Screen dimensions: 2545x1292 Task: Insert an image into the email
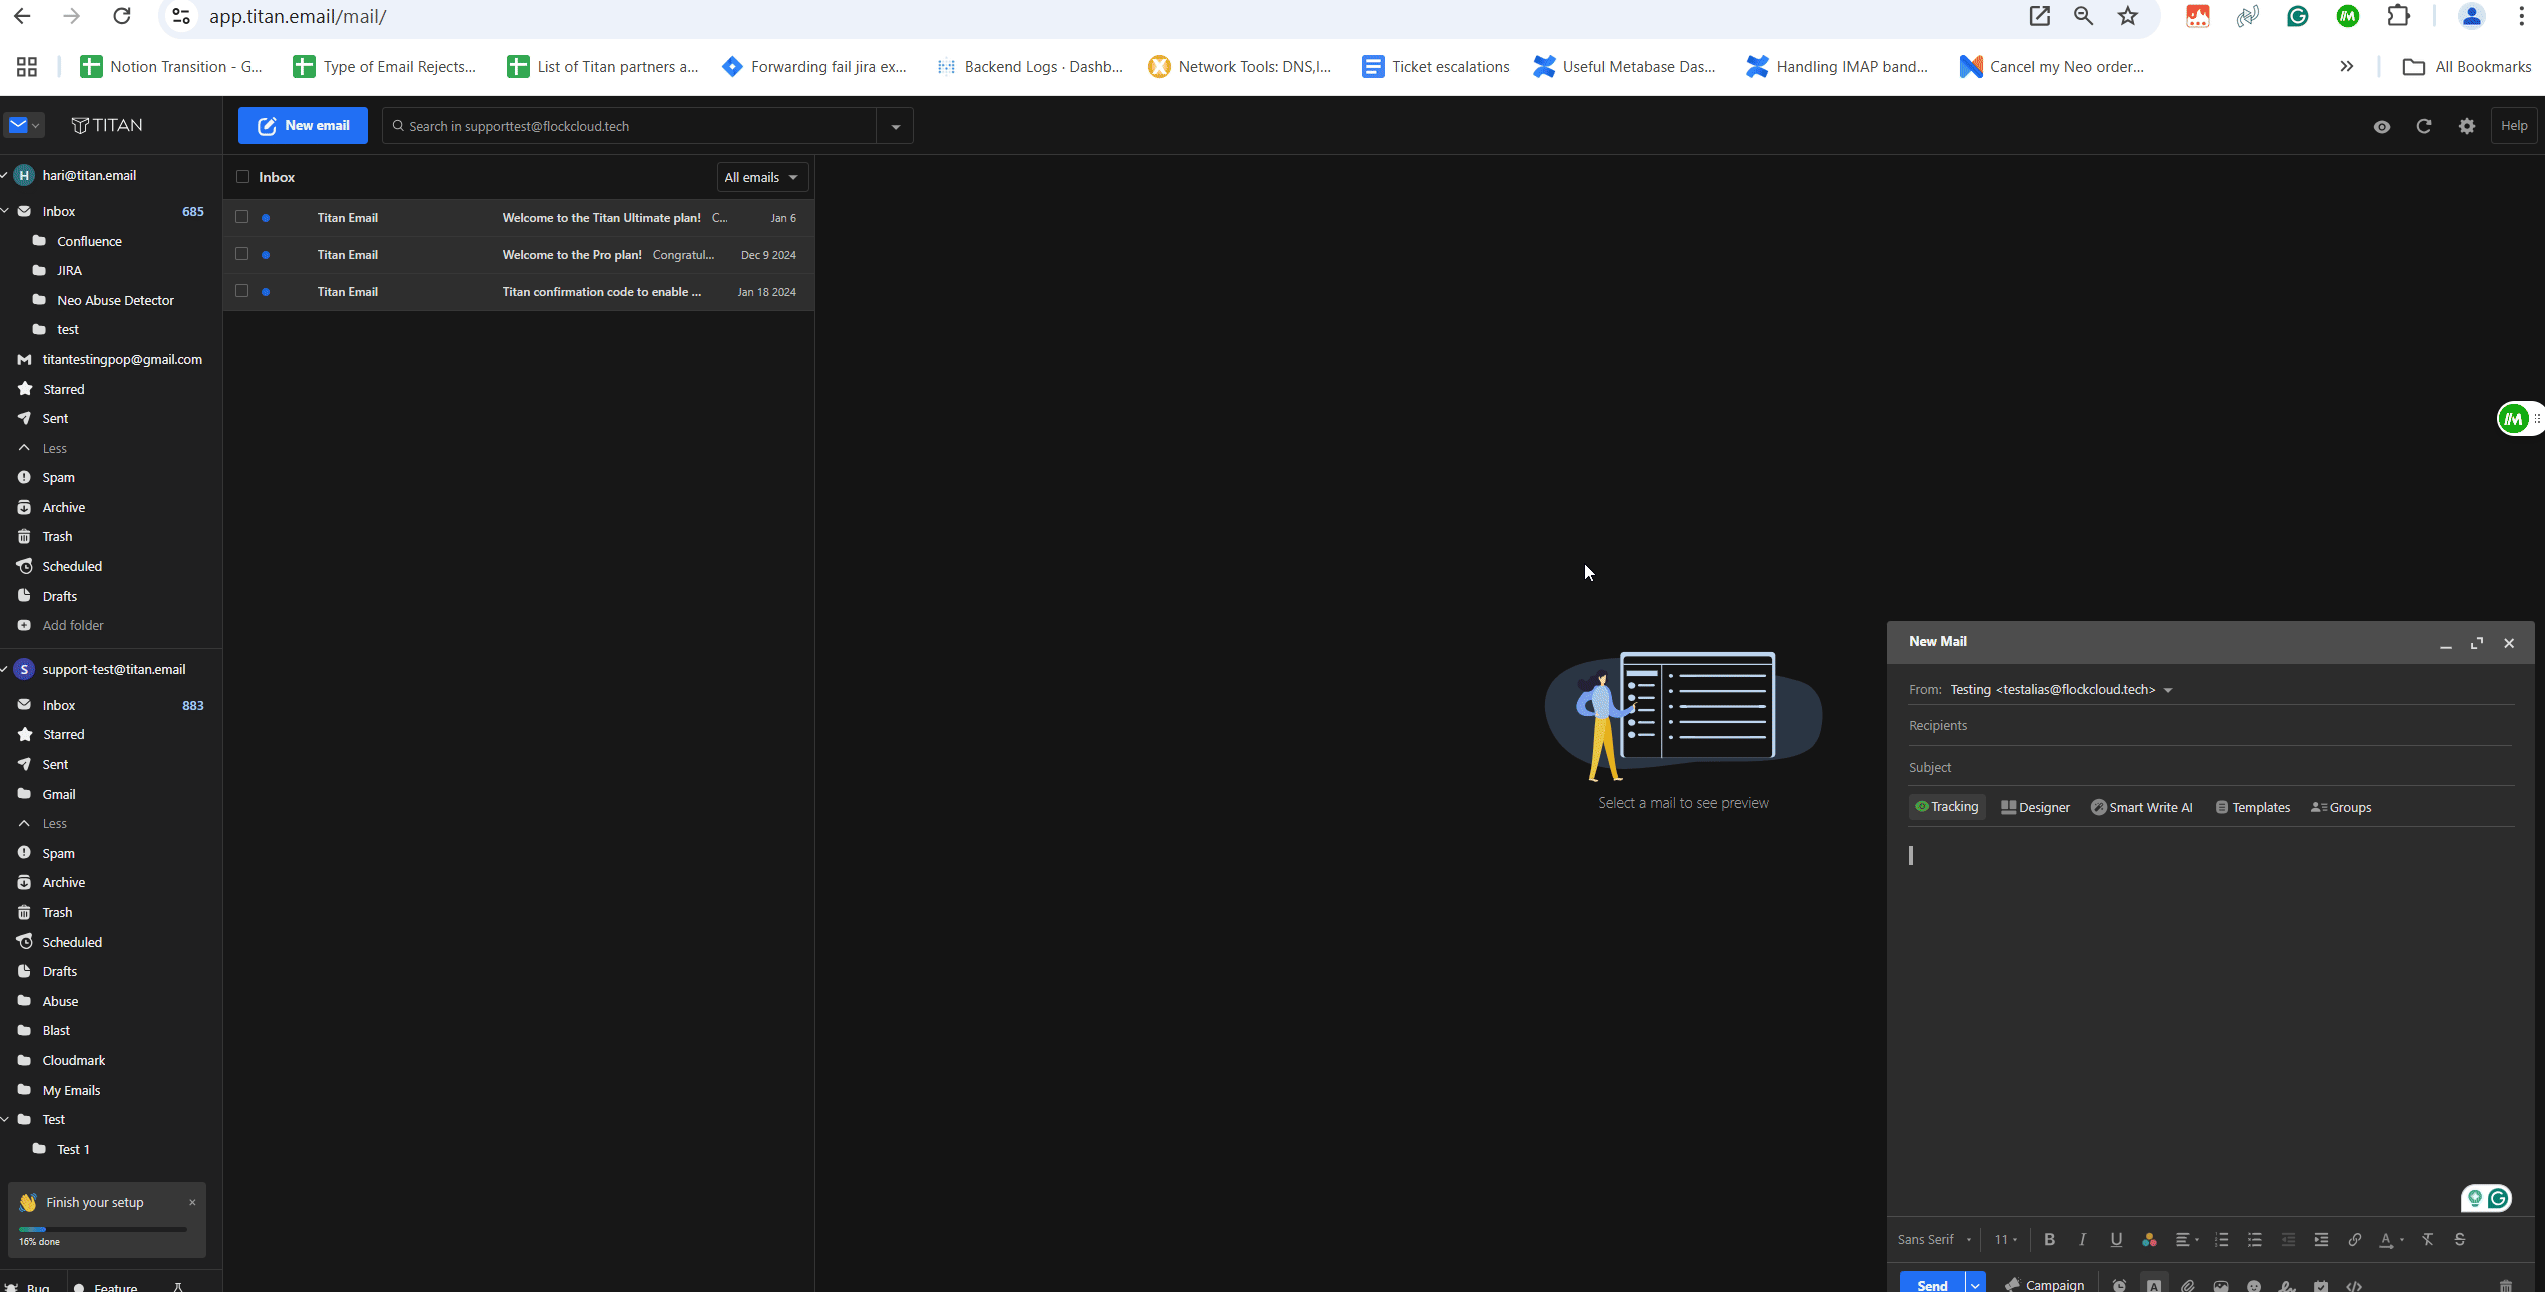pos(2221,1285)
